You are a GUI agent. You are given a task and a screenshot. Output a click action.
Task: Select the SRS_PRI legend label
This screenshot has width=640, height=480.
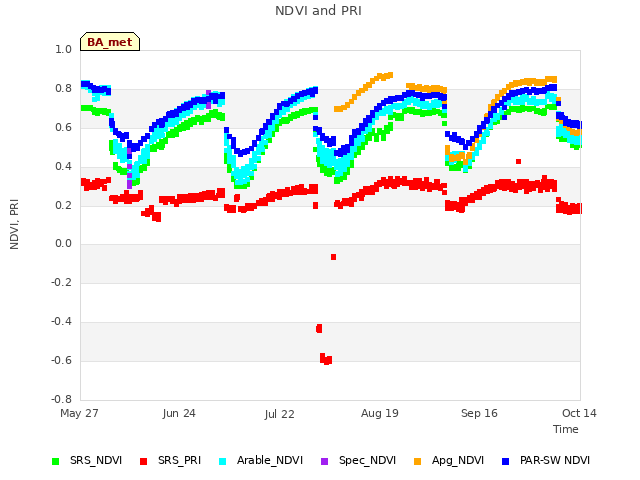click(179, 460)
